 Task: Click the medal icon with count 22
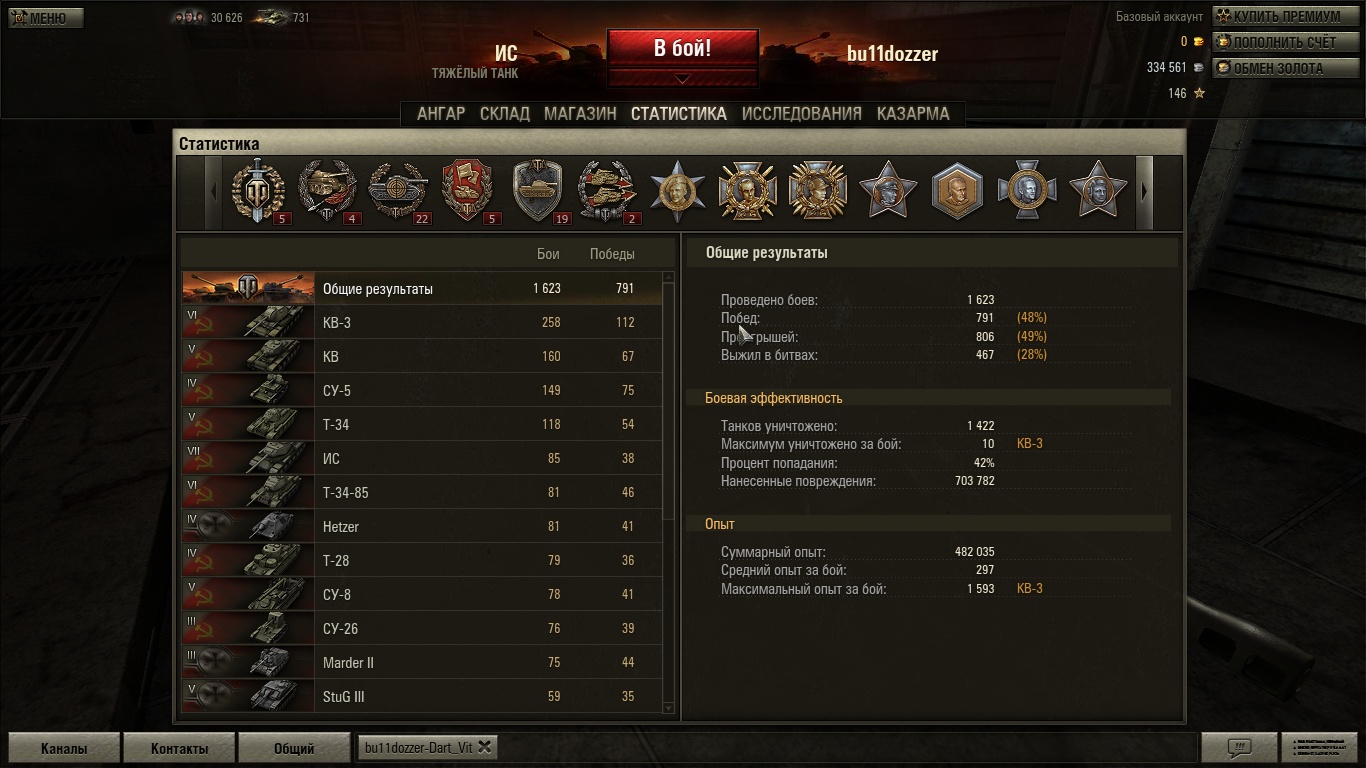[399, 191]
